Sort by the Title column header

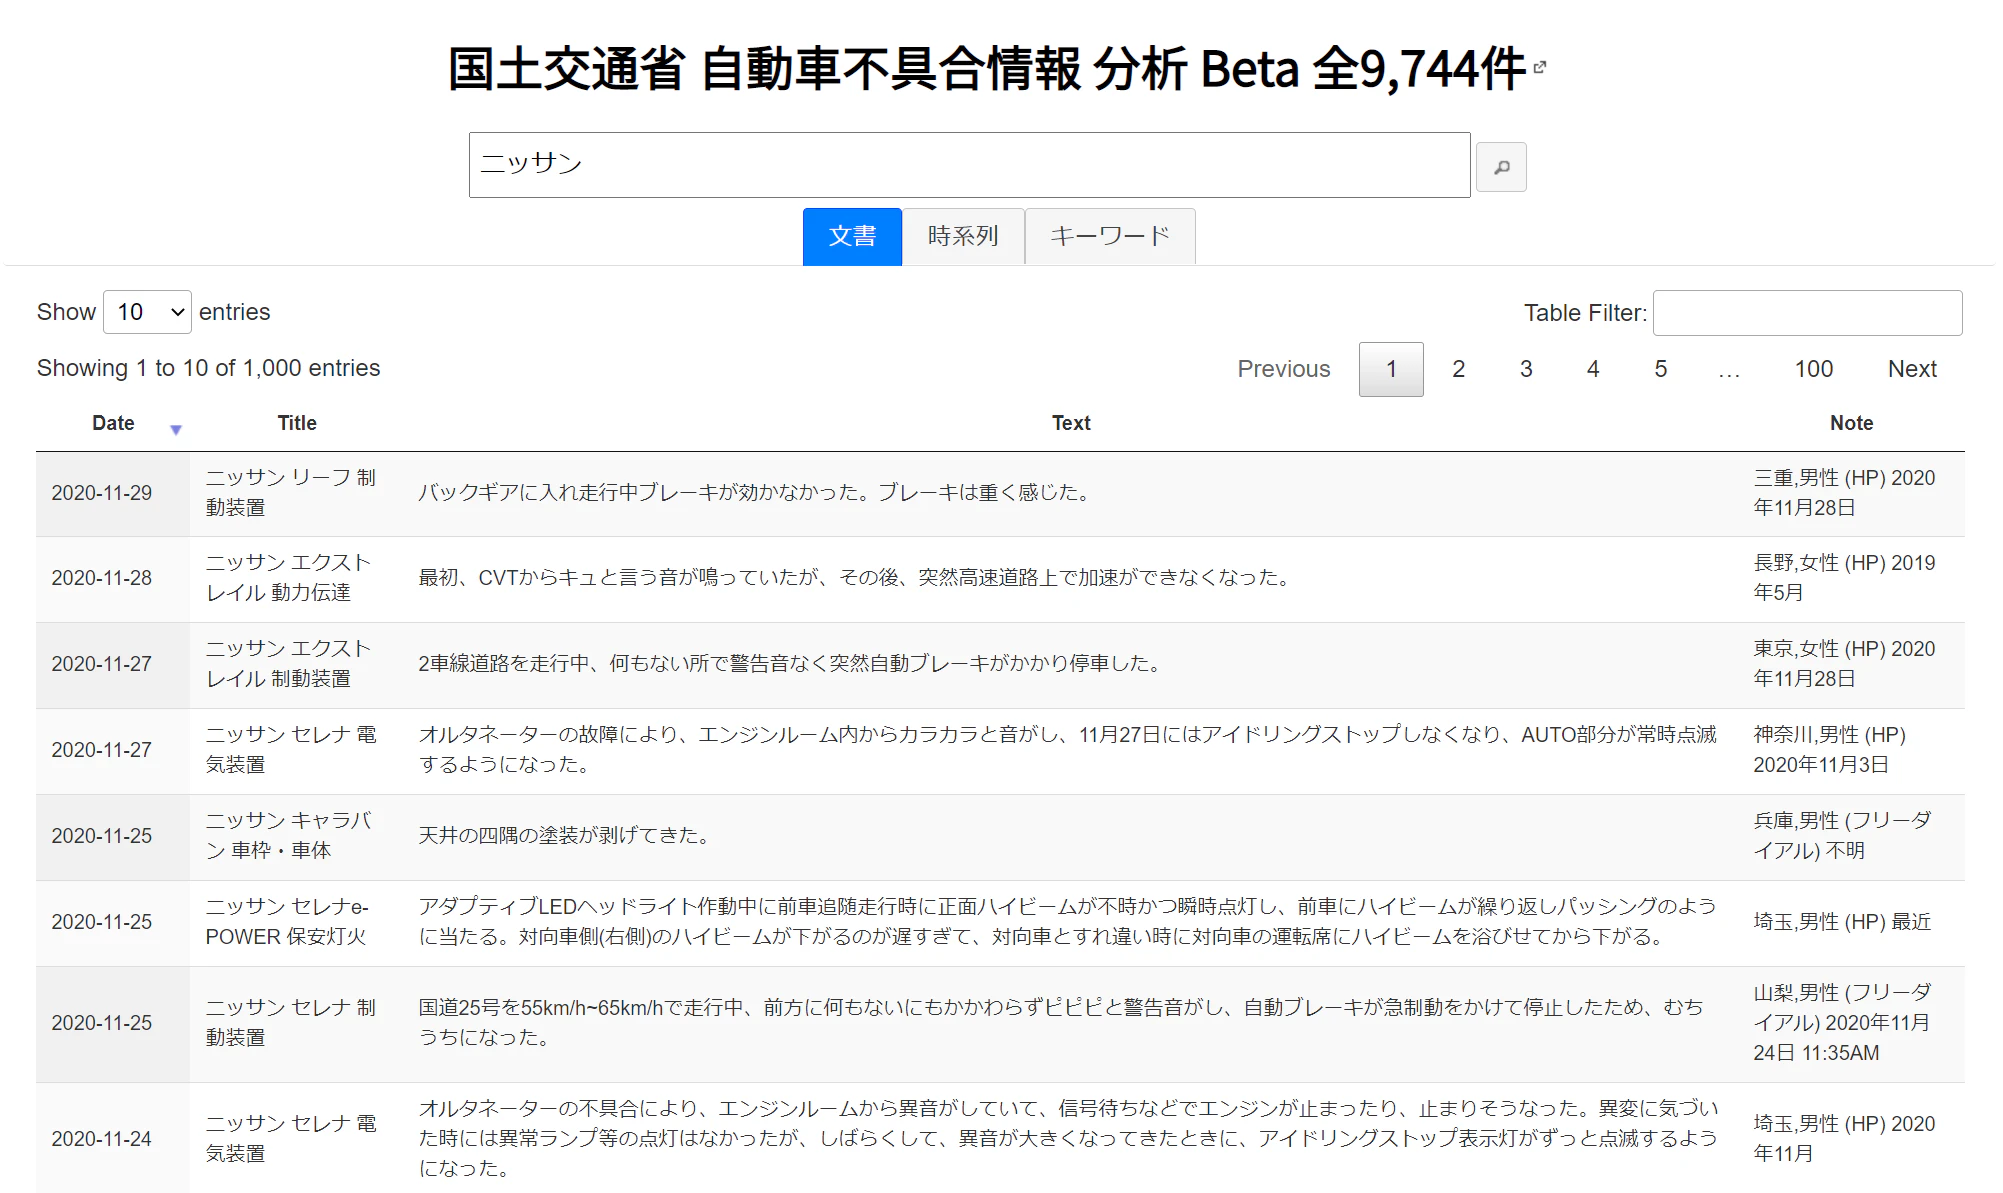[x=297, y=423]
